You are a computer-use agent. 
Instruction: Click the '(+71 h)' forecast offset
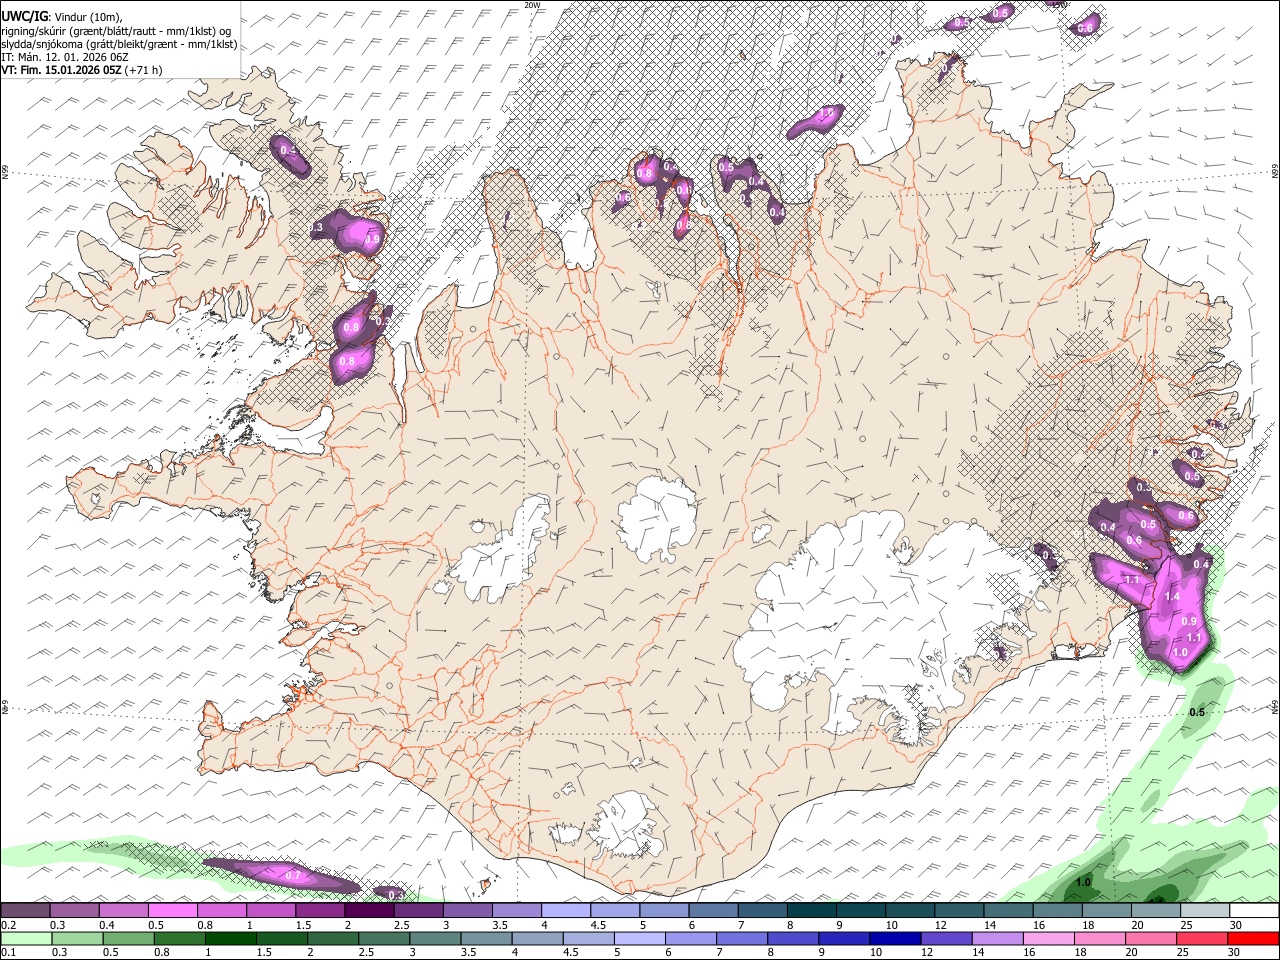[x=144, y=70]
